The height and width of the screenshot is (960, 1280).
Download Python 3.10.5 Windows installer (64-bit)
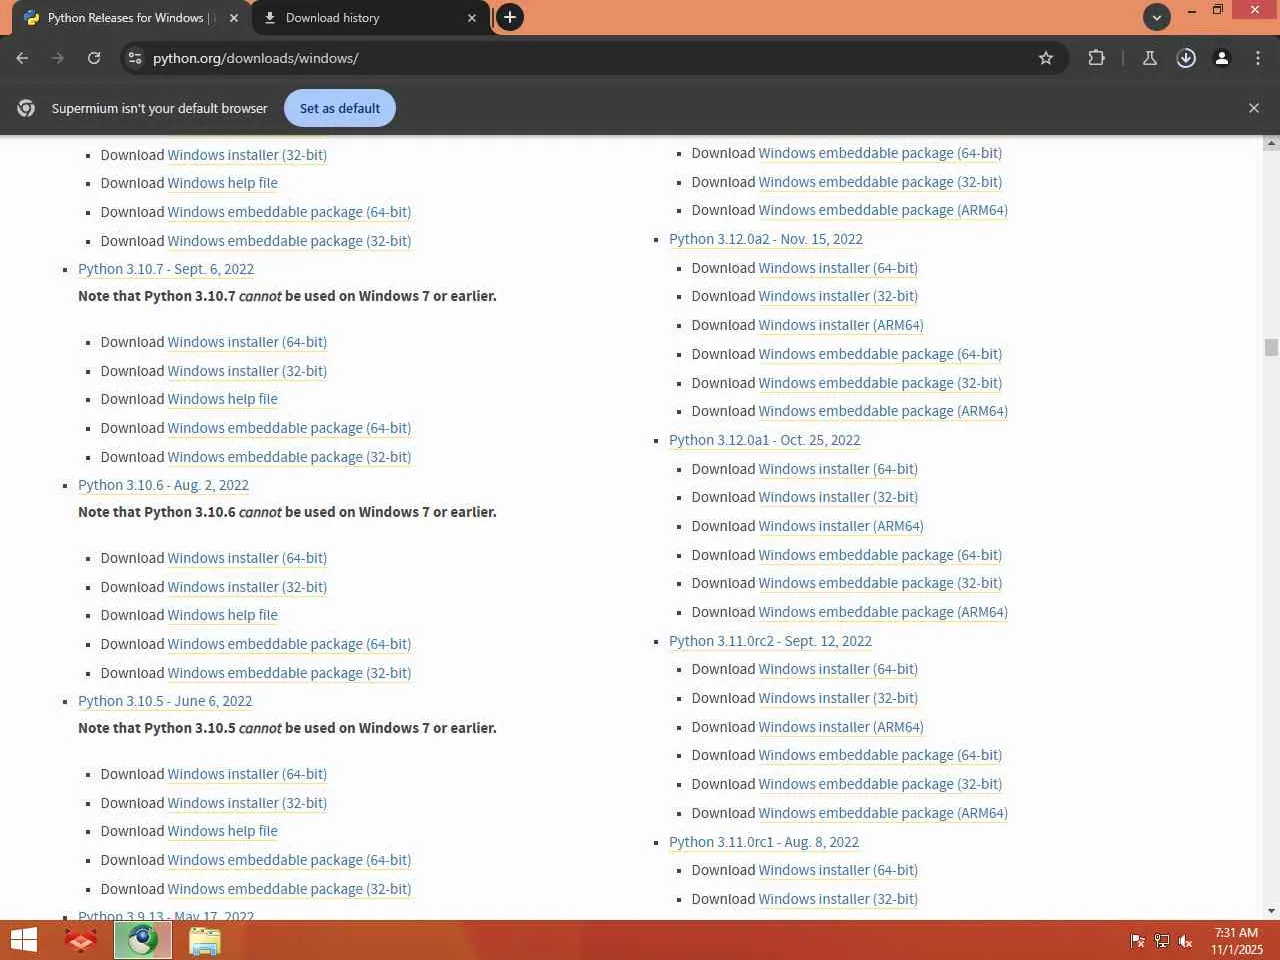(247, 774)
